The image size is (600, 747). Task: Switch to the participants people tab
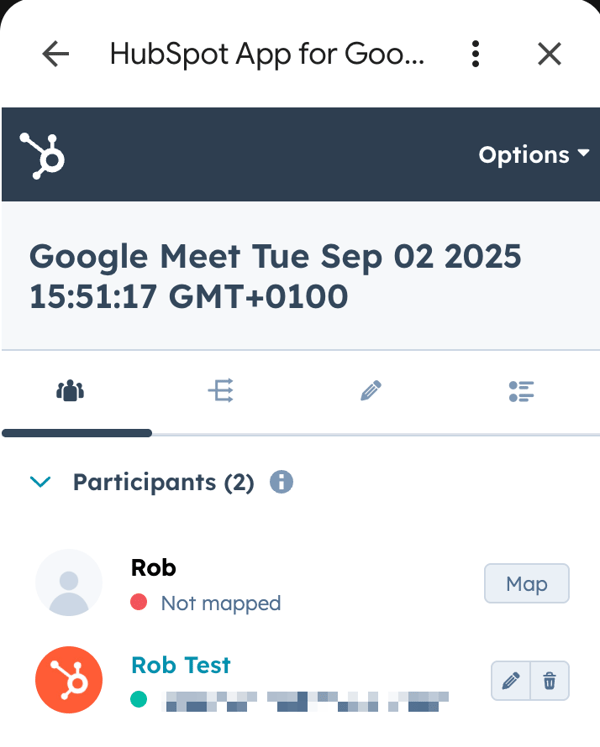70,391
